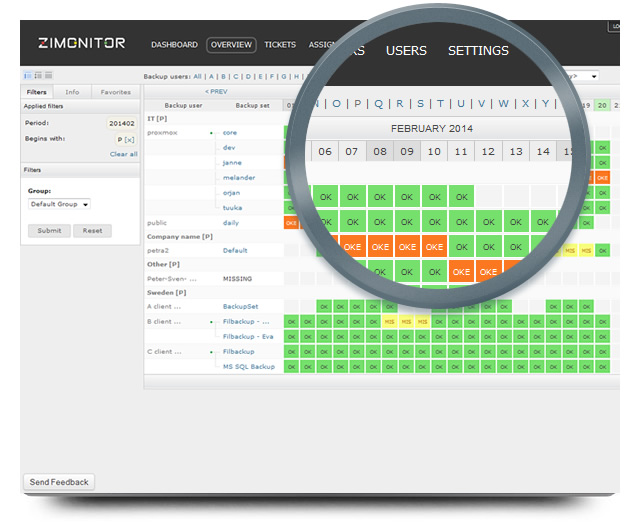
Task: Select the second list view mode icon
Action: 37,75
